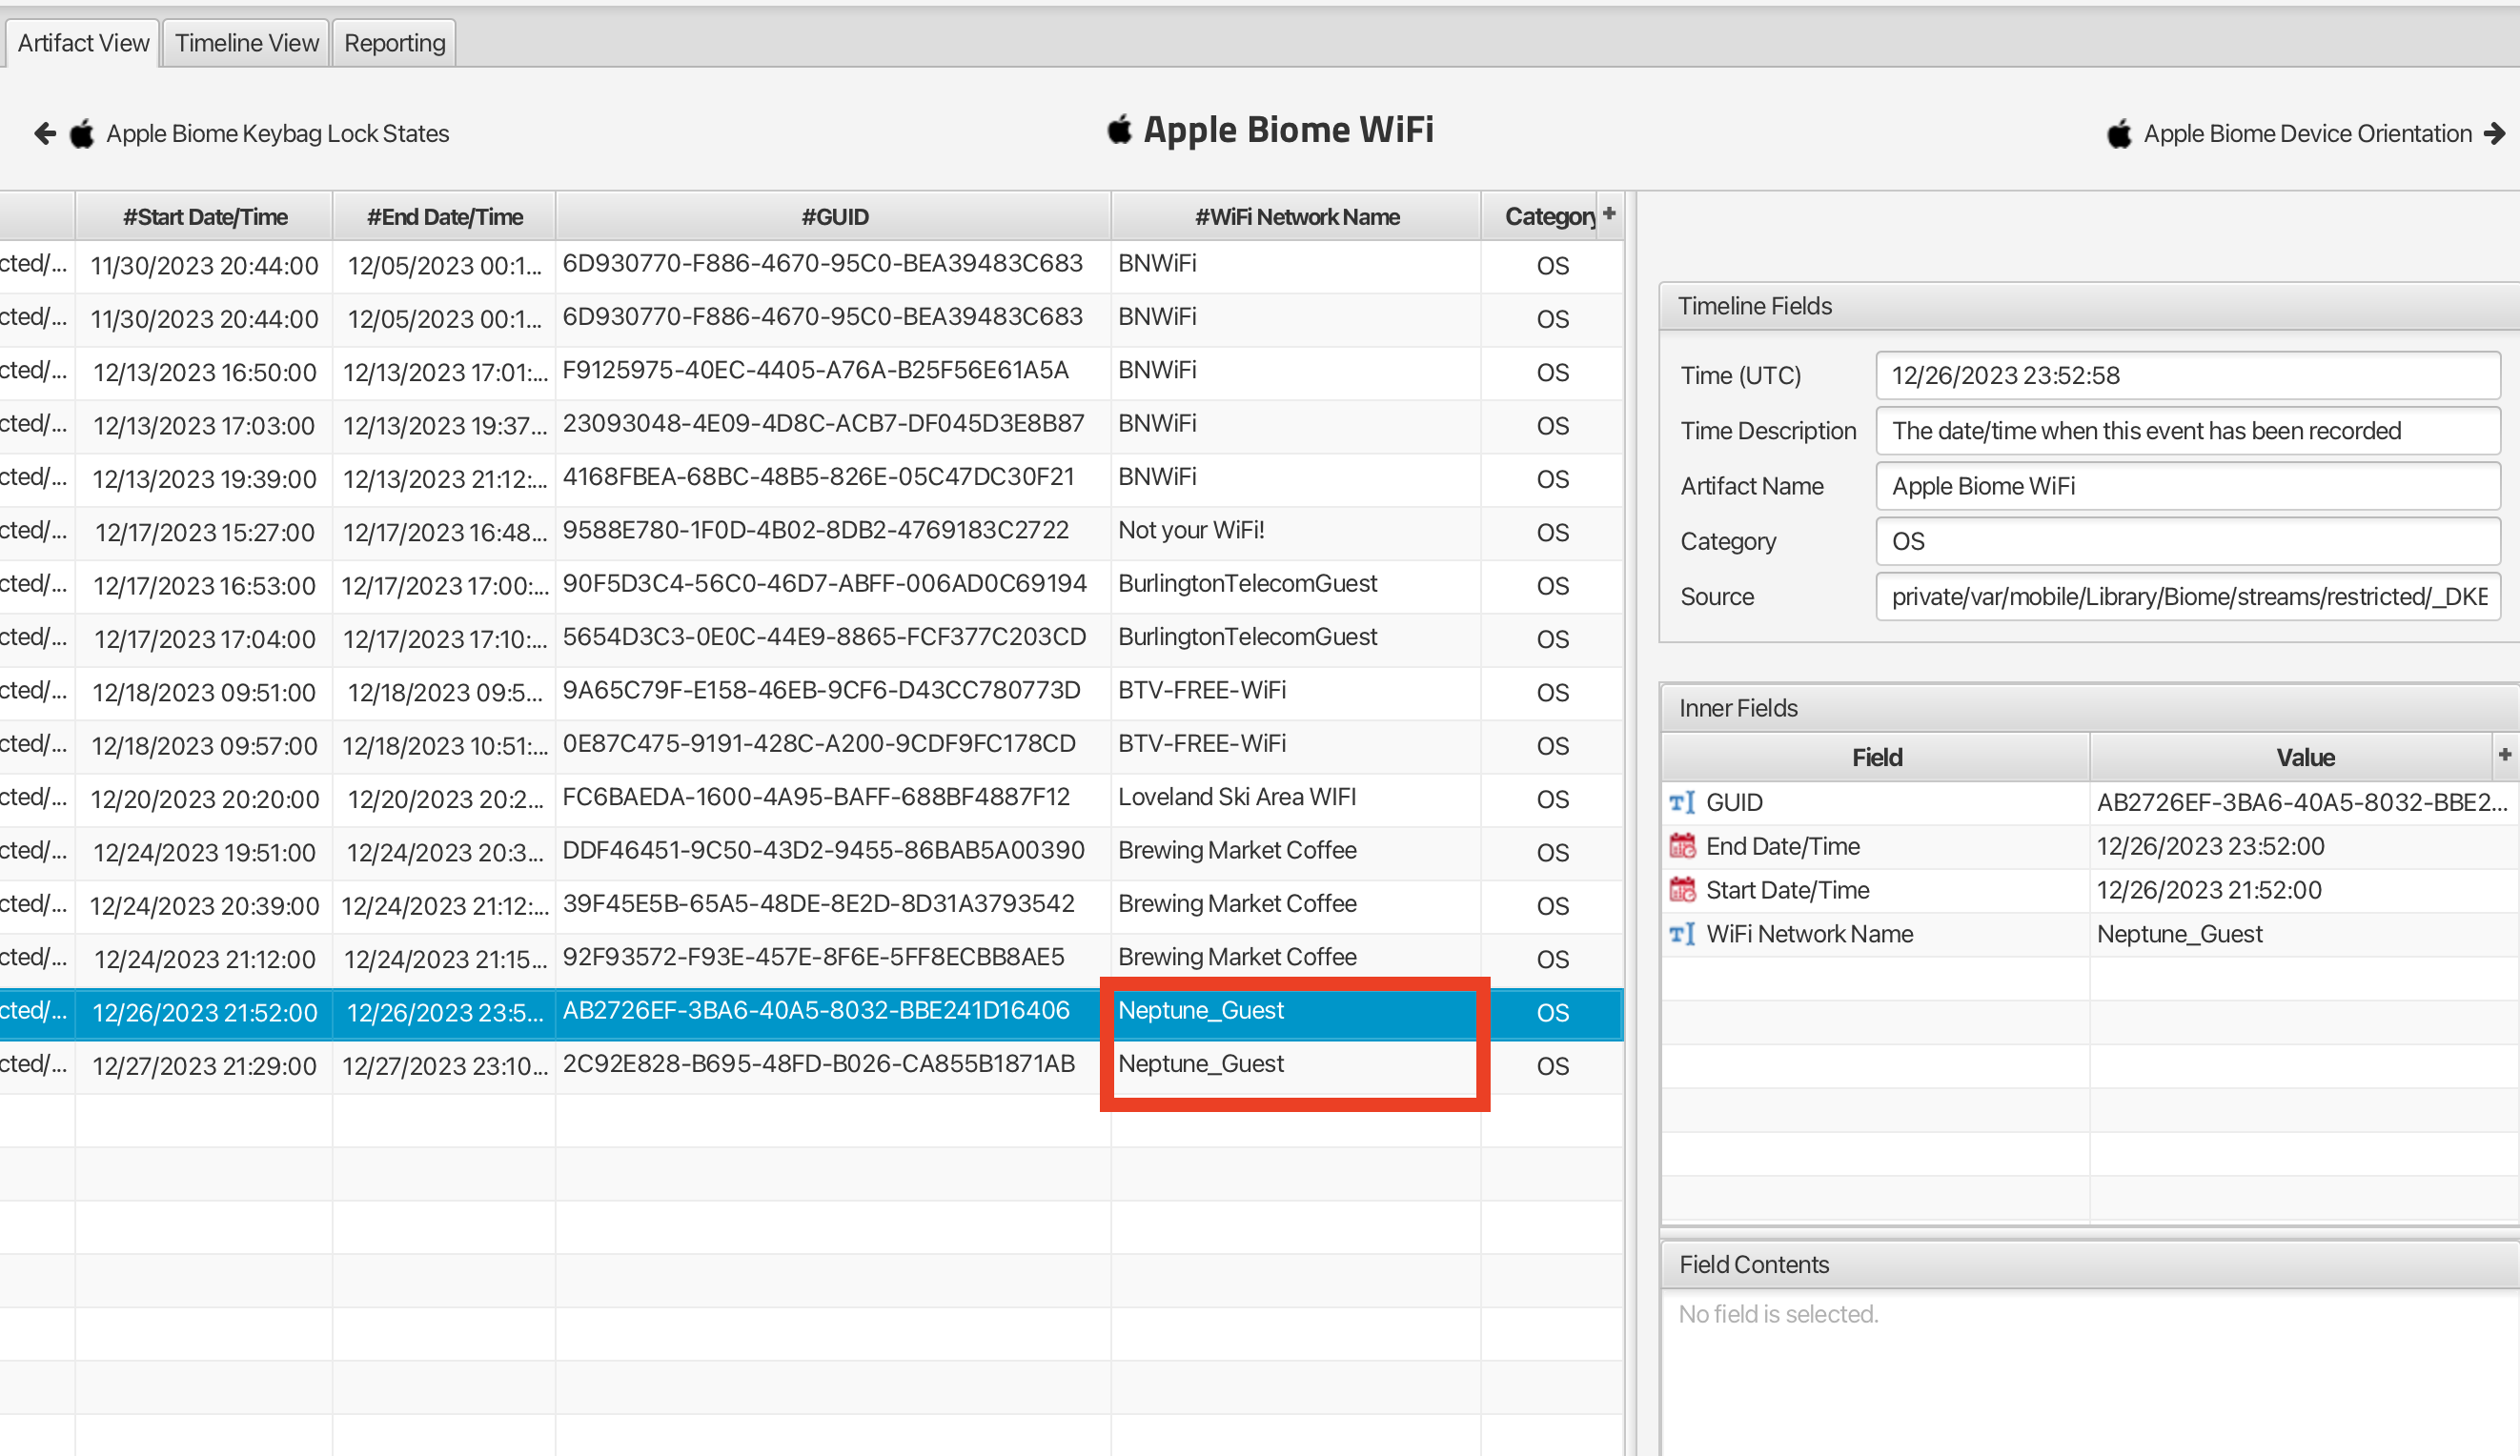
Task: Click the Field Contents panel header
Action: (x=2090, y=1264)
